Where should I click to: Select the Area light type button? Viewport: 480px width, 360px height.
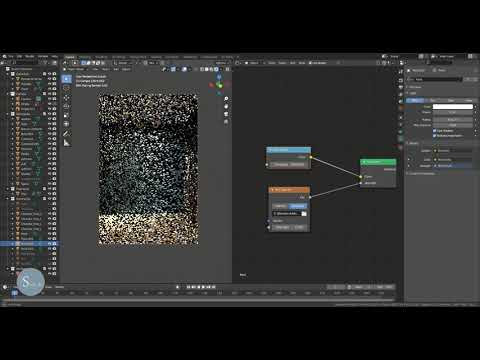click(x=468, y=100)
